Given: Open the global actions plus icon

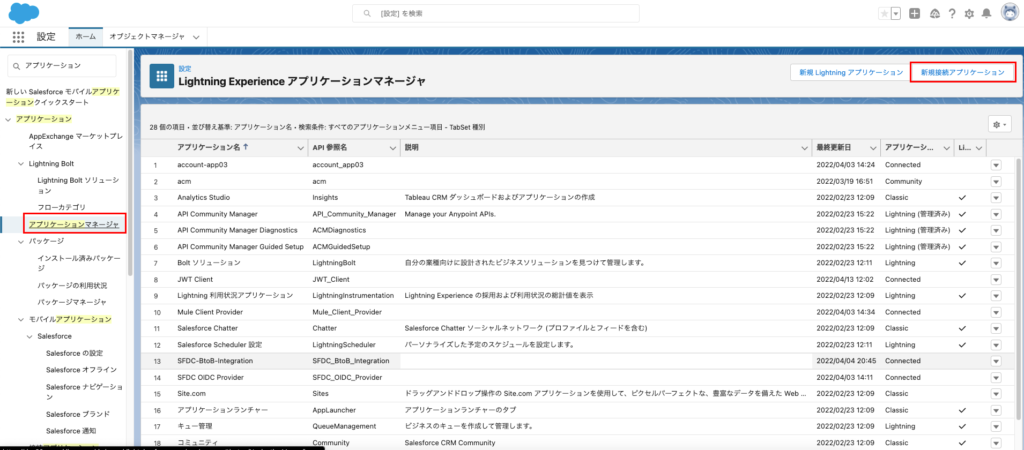Looking at the screenshot, I should coord(914,13).
